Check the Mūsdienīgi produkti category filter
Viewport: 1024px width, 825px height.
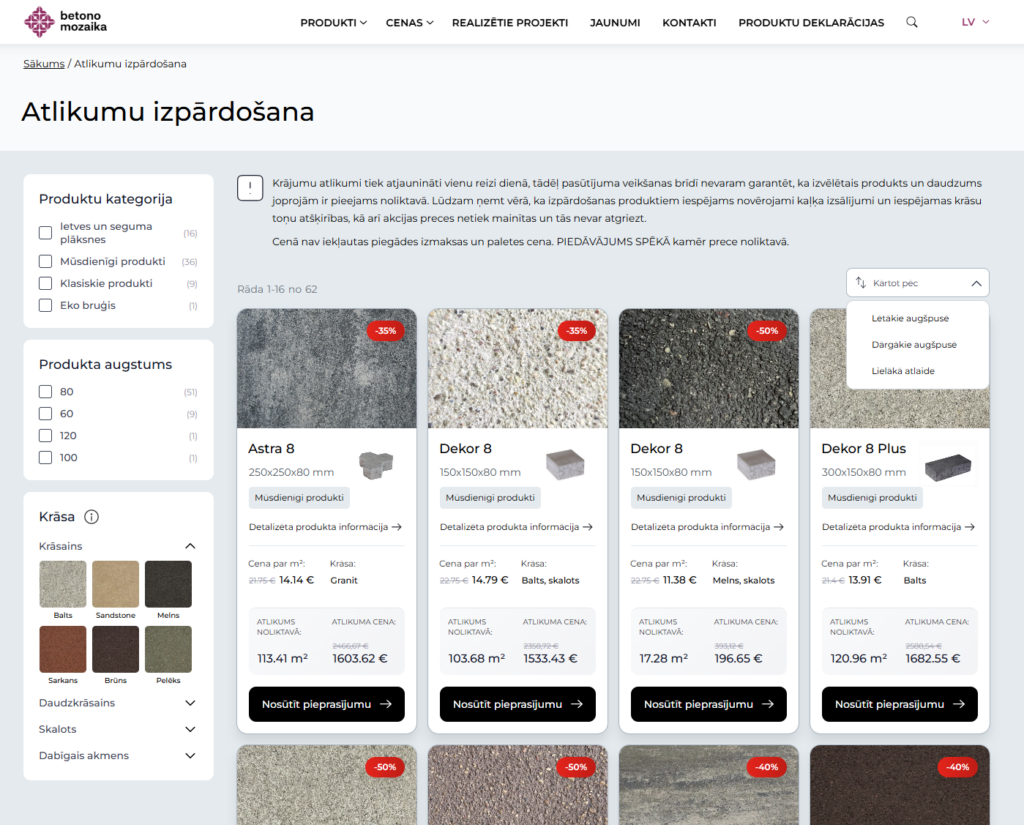tap(45, 261)
